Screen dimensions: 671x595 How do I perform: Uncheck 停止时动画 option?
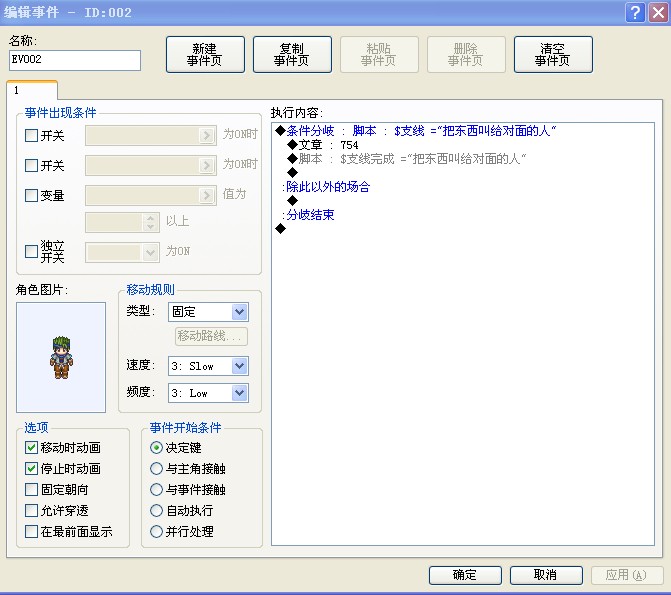point(31,469)
